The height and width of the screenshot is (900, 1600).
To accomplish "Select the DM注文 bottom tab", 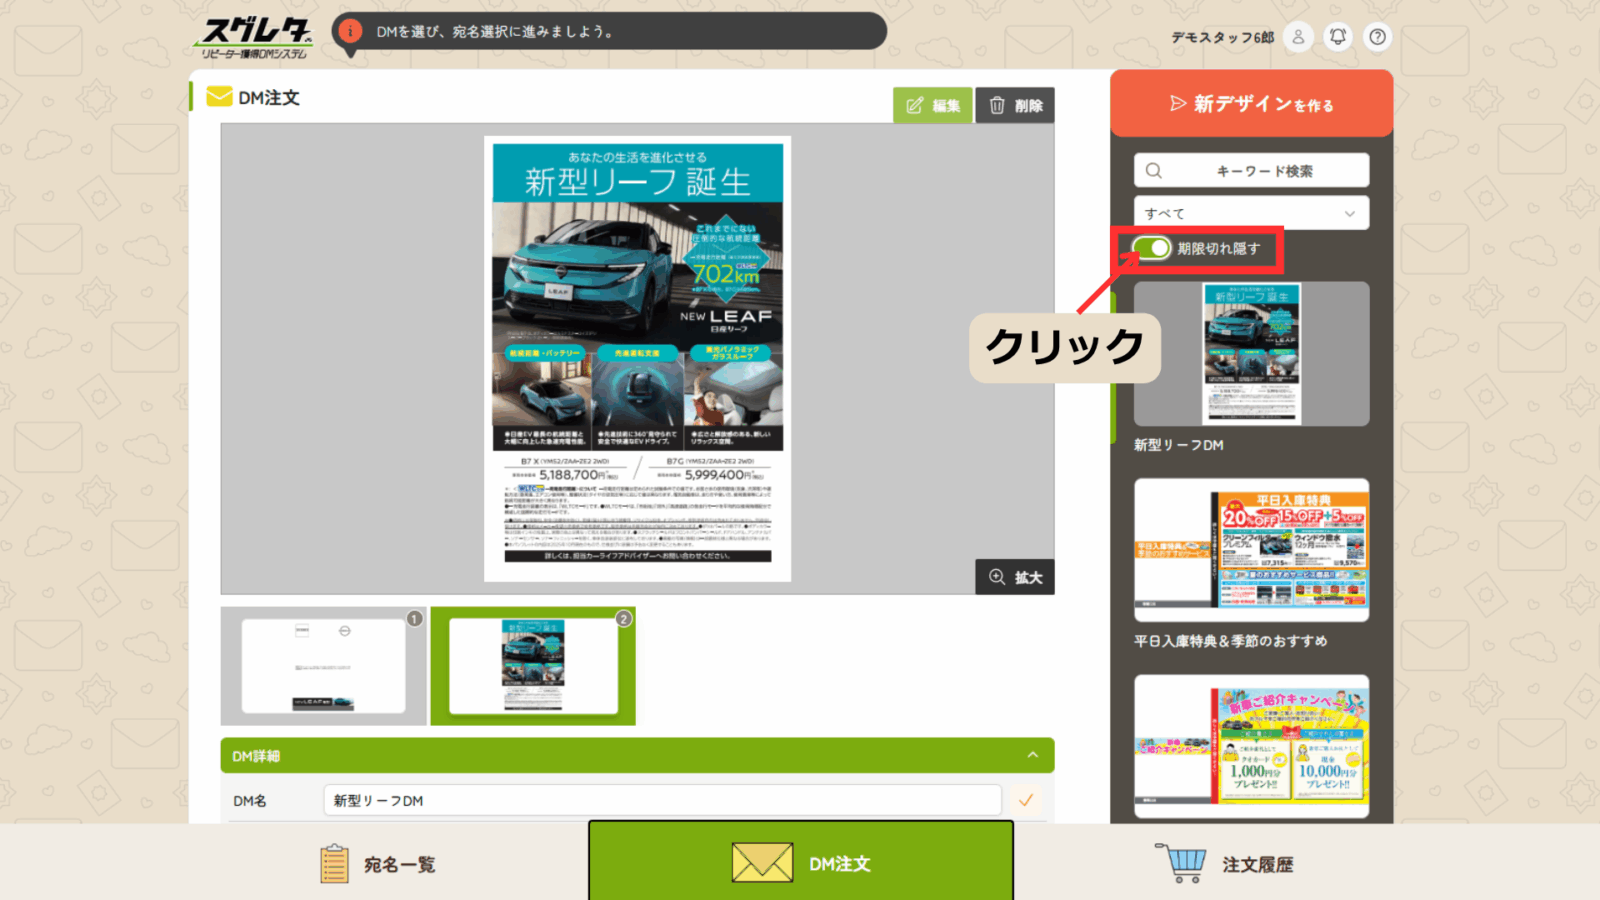I will pos(801,862).
